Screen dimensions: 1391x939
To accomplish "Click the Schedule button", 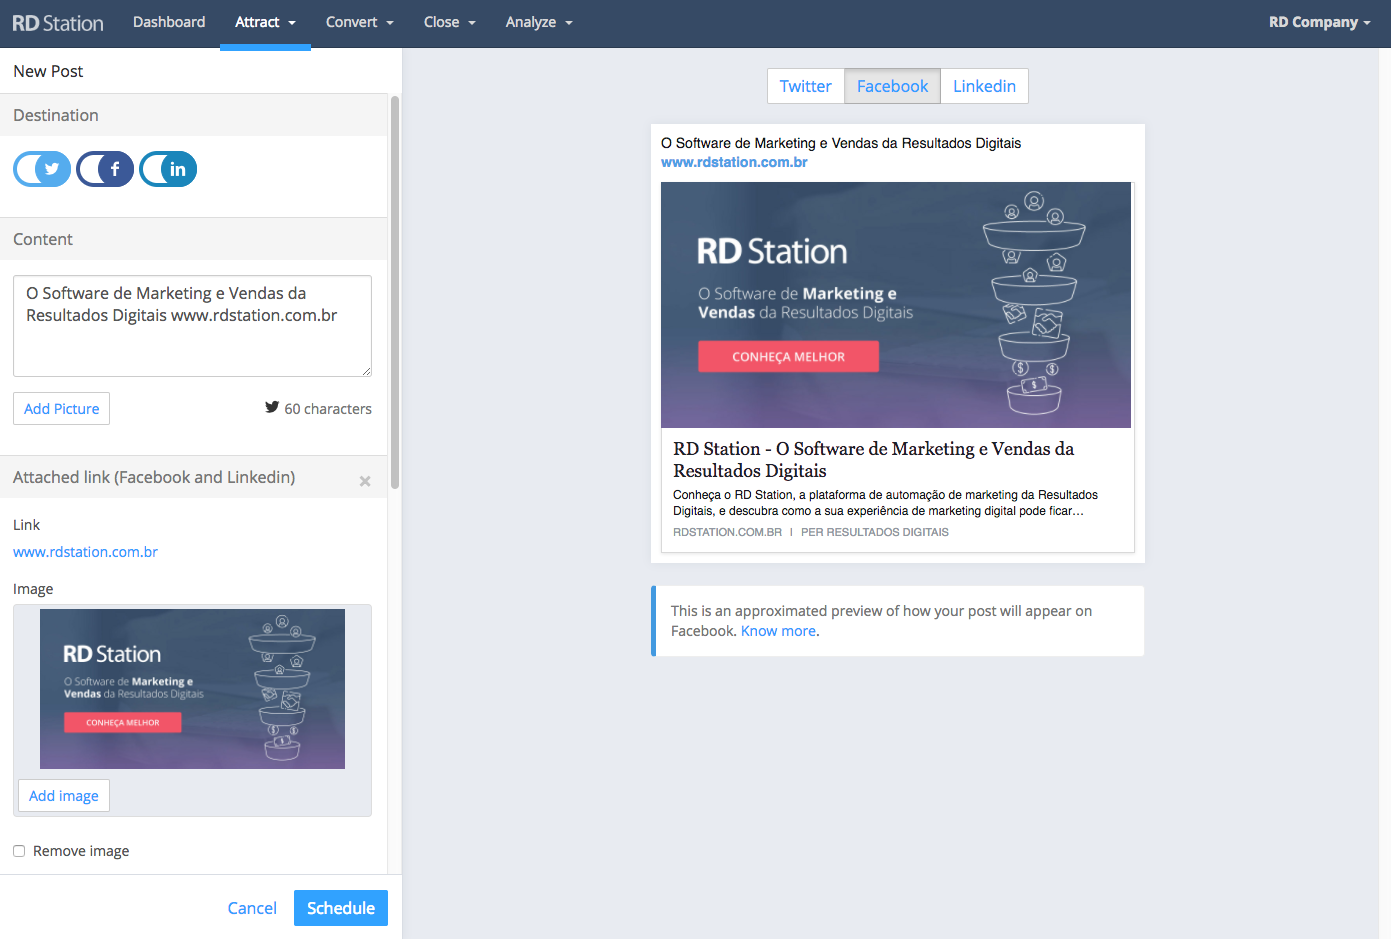I will (341, 908).
